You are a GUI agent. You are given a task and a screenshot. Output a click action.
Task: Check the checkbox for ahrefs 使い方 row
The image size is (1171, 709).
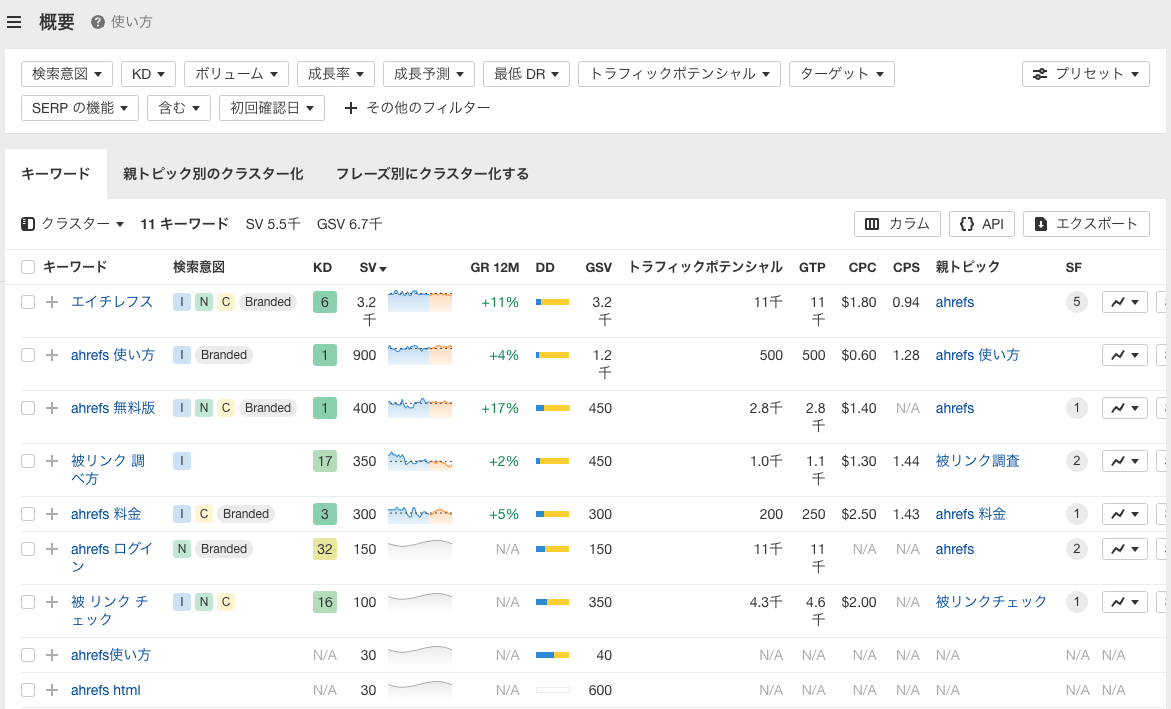tap(26, 354)
